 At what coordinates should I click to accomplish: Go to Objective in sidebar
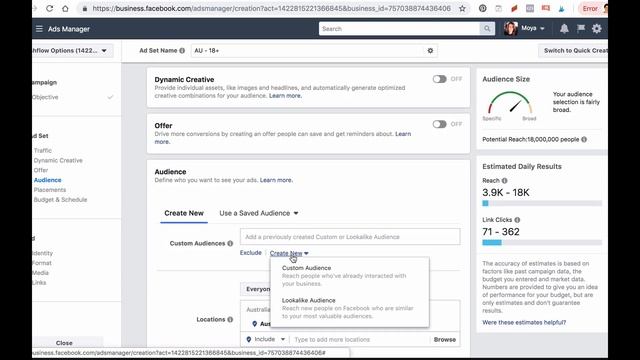45,97
